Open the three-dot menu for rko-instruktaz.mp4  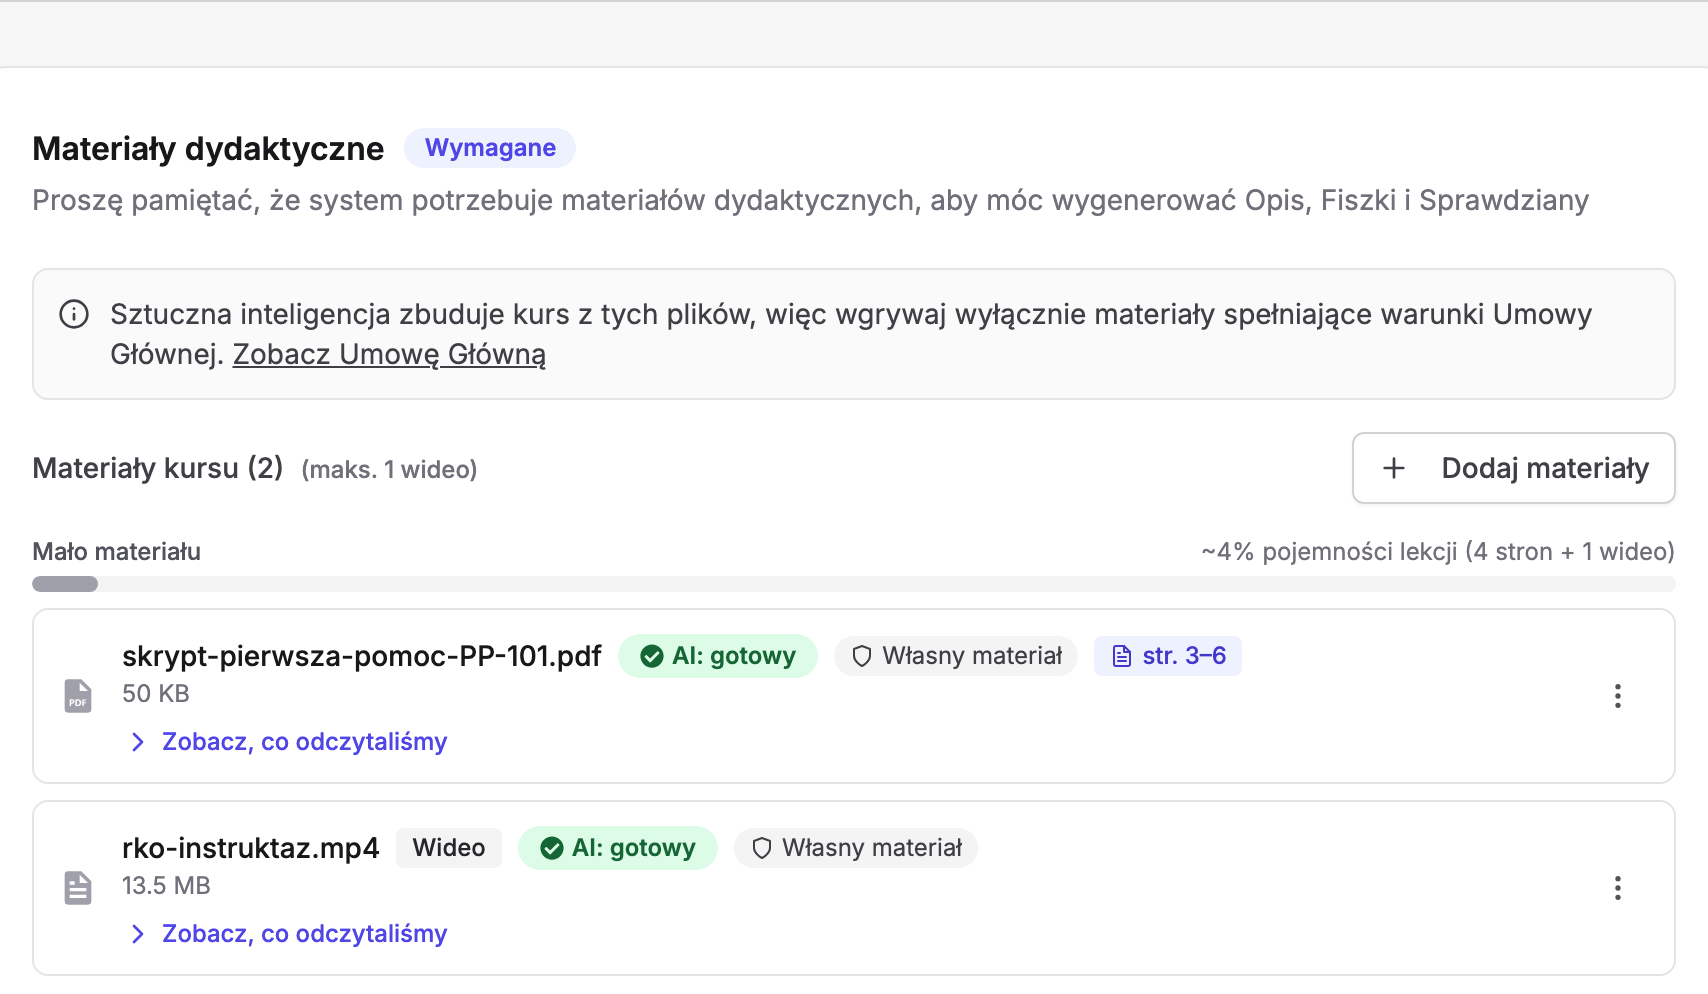pos(1617,888)
